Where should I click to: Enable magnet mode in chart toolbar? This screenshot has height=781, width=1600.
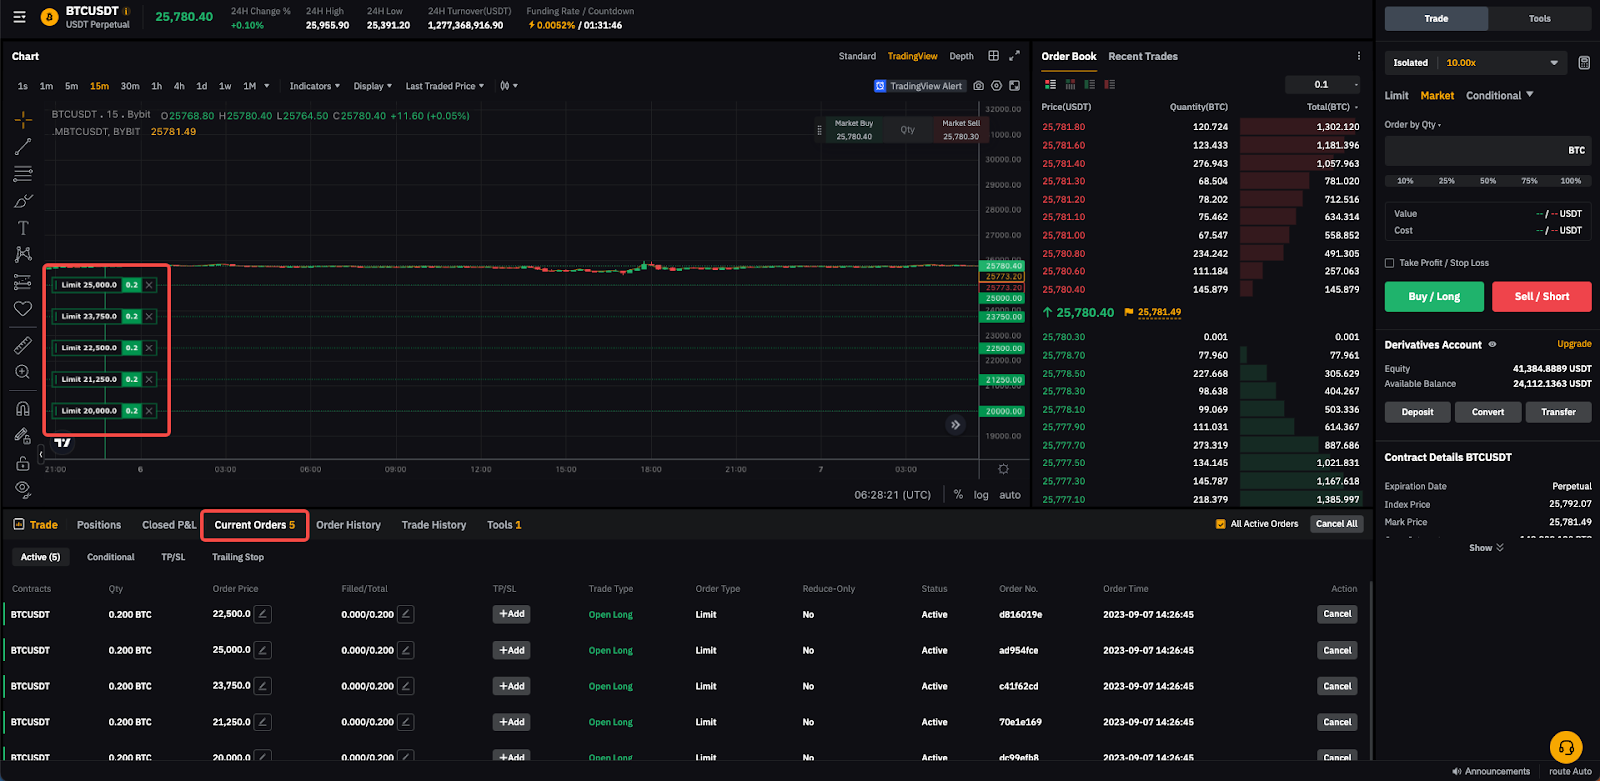pos(23,408)
